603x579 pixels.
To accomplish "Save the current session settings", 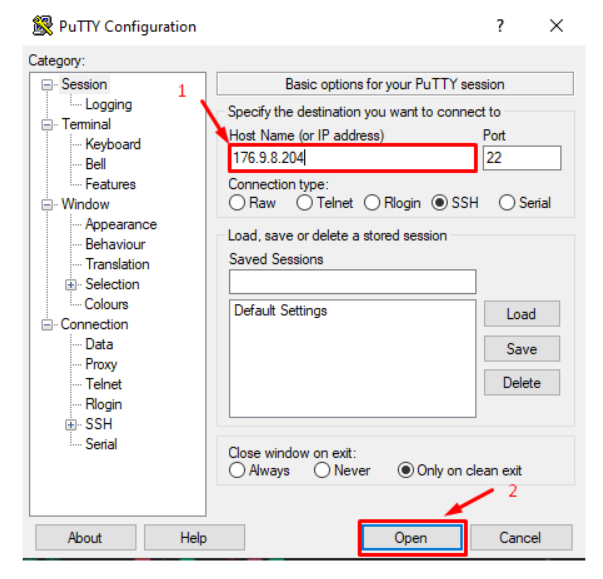I will pyautogui.click(x=521, y=349).
